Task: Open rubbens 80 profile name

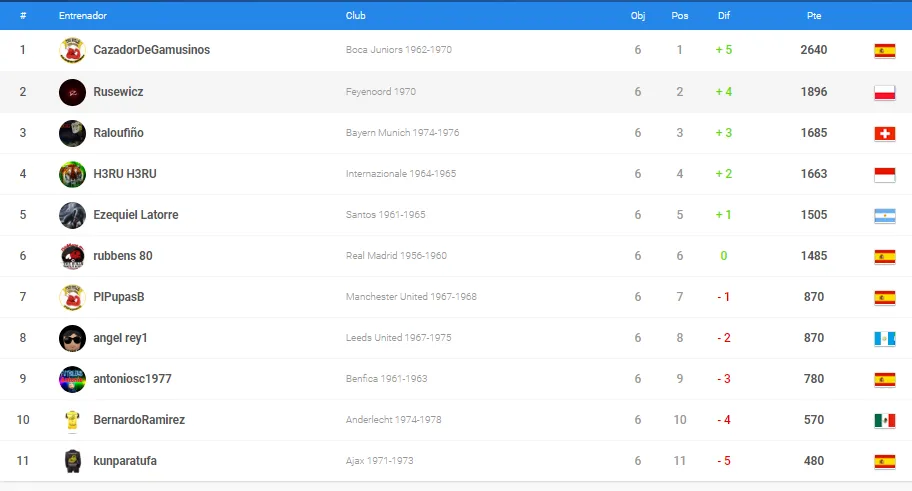Action: point(123,255)
